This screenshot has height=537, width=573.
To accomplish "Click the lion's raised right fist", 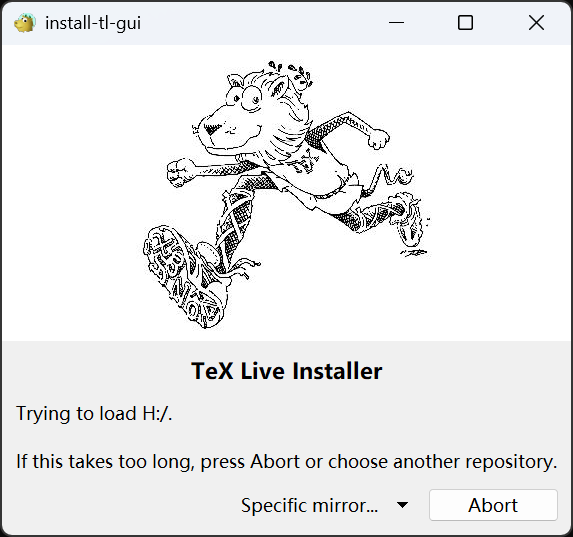I will click(378, 139).
